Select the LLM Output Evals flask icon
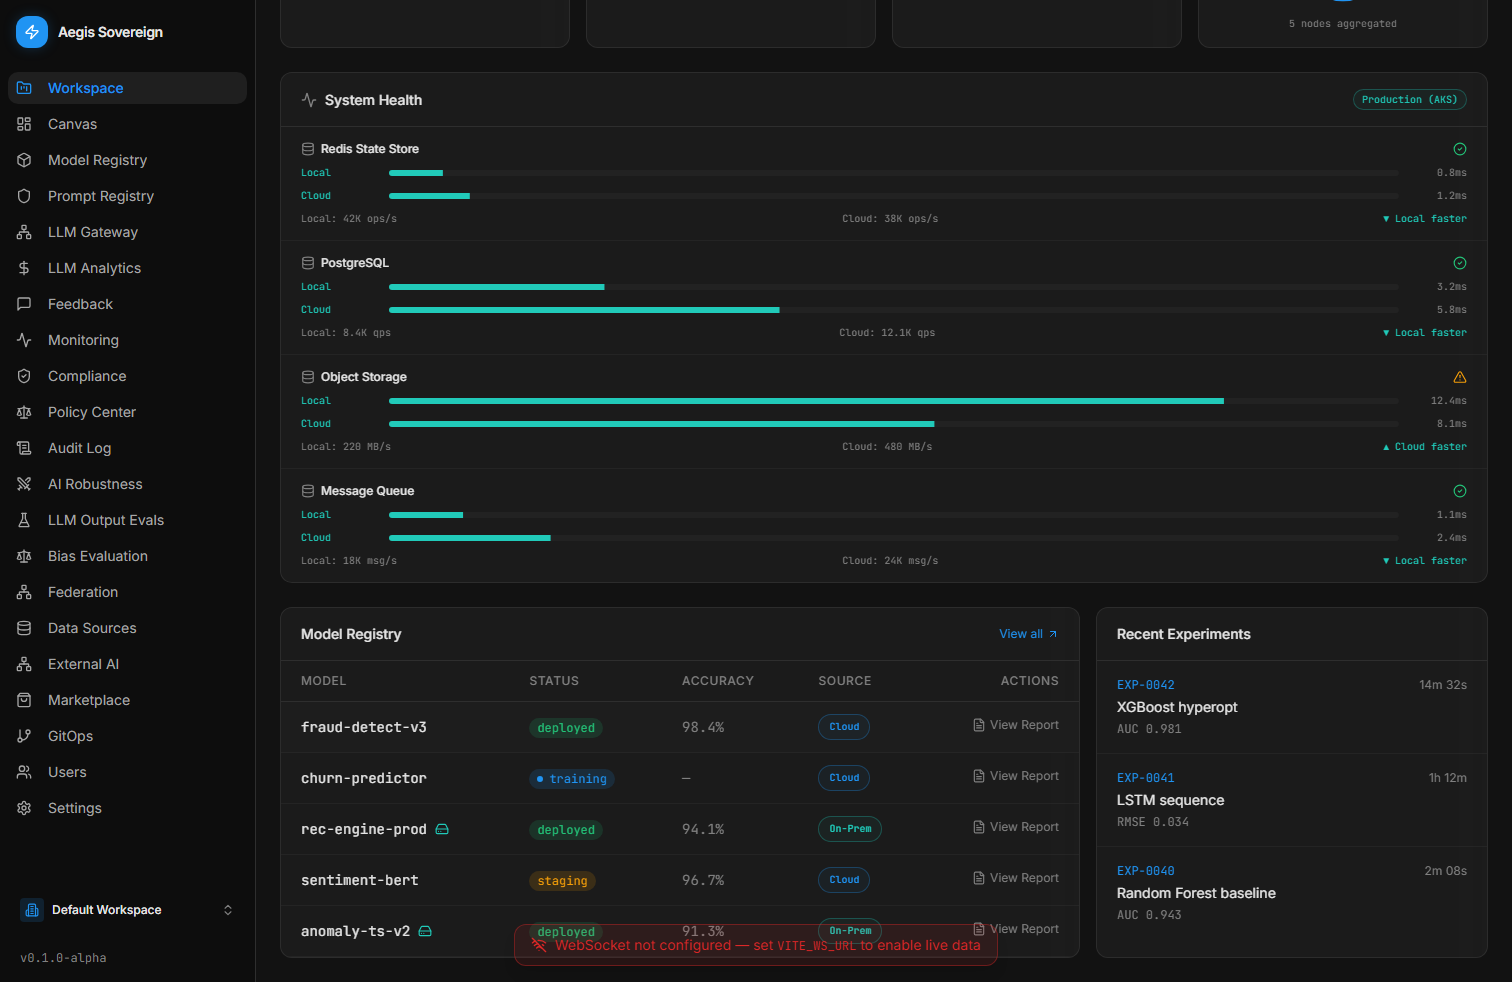 24,520
